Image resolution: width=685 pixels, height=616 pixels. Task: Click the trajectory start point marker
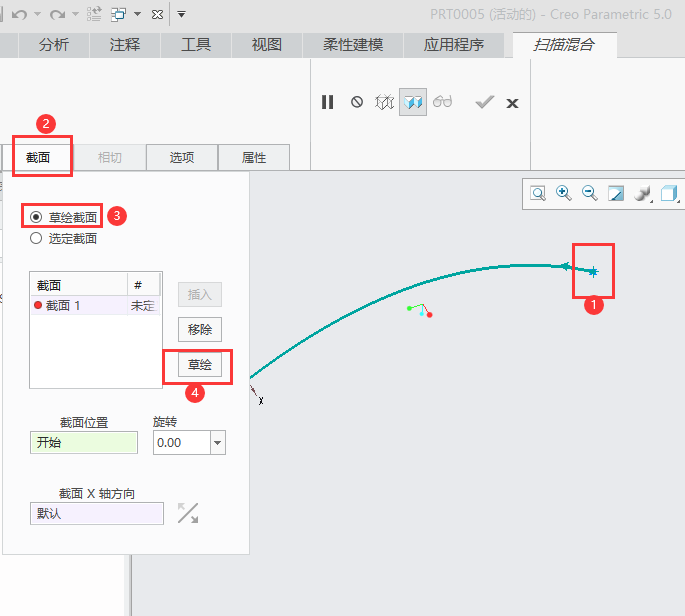click(x=593, y=272)
